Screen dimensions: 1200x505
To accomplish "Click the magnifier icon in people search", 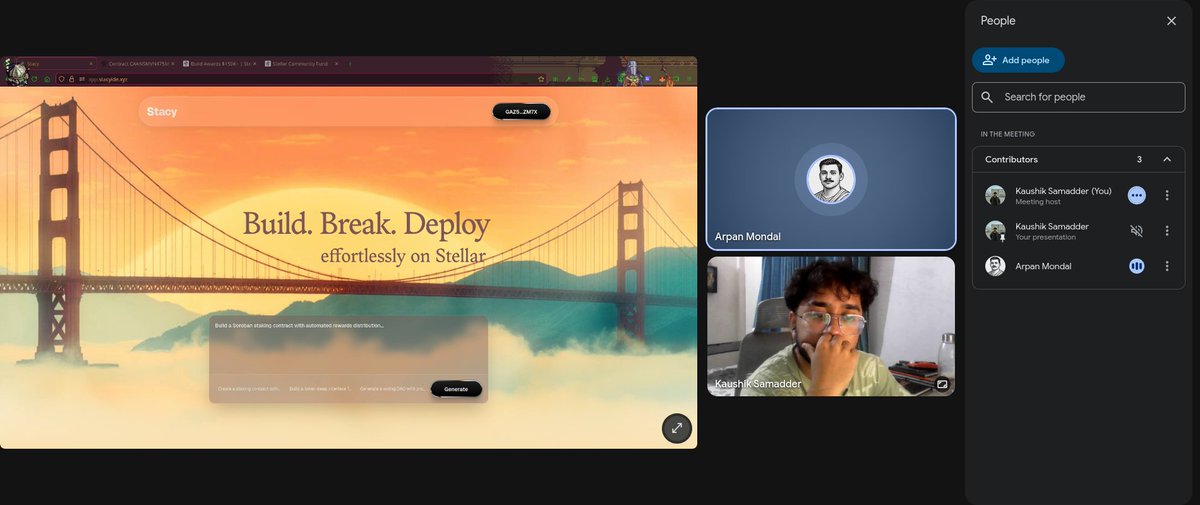I will (x=987, y=97).
